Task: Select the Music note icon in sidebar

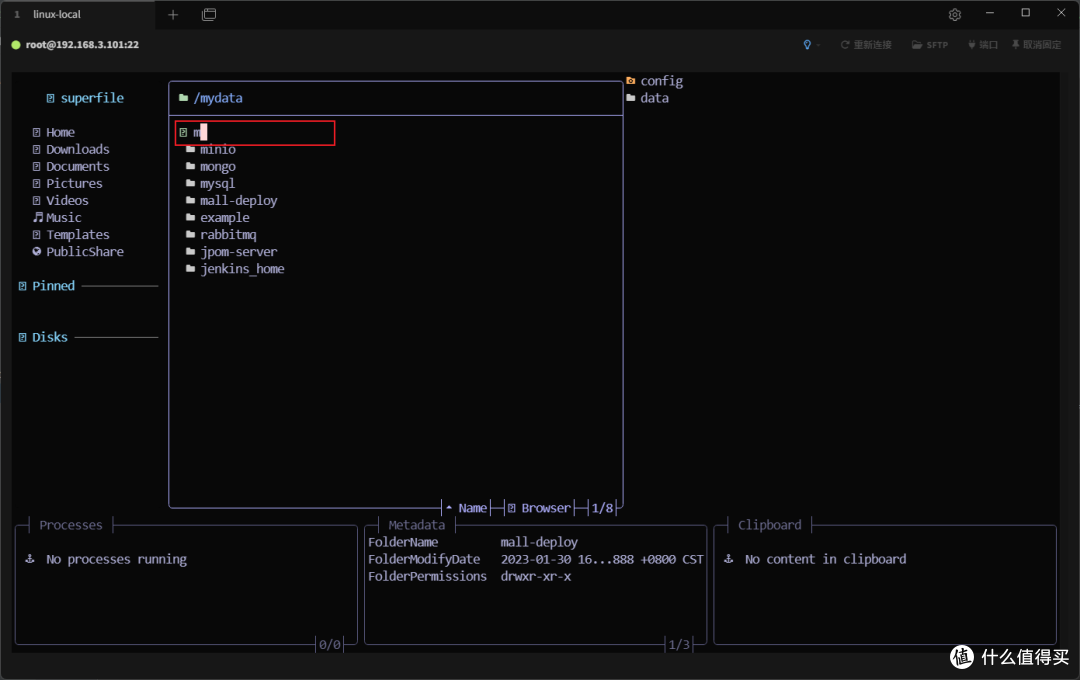Action: (x=39, y=217)
